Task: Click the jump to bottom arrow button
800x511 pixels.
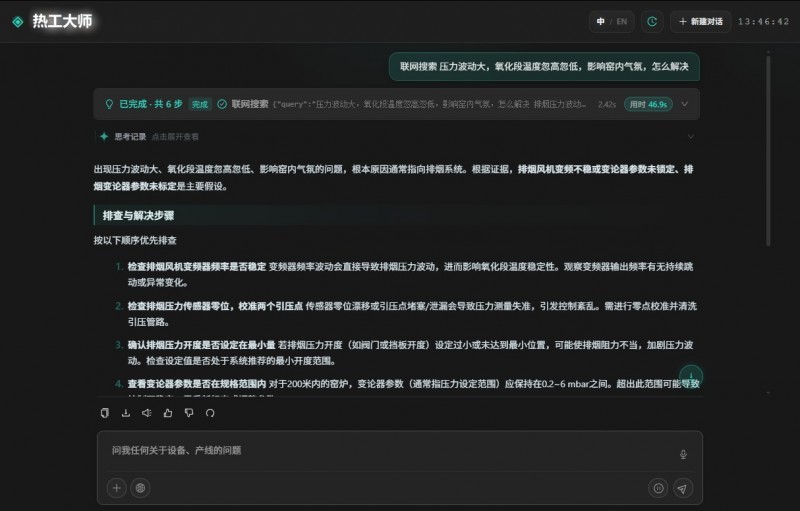Action: pyautogui.click(x=691, y=376)
